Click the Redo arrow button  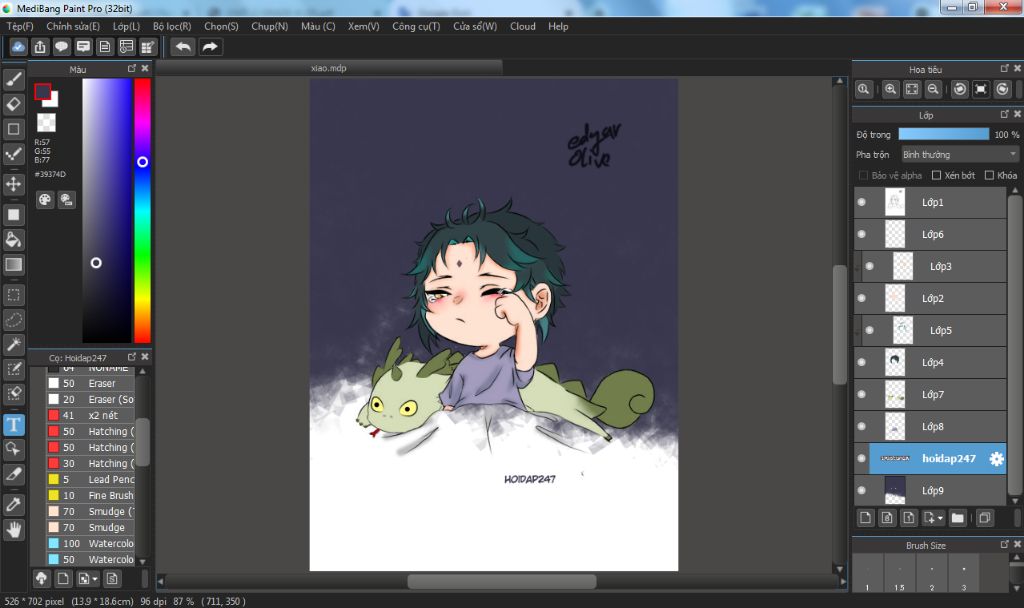click(x=210, y=47)
